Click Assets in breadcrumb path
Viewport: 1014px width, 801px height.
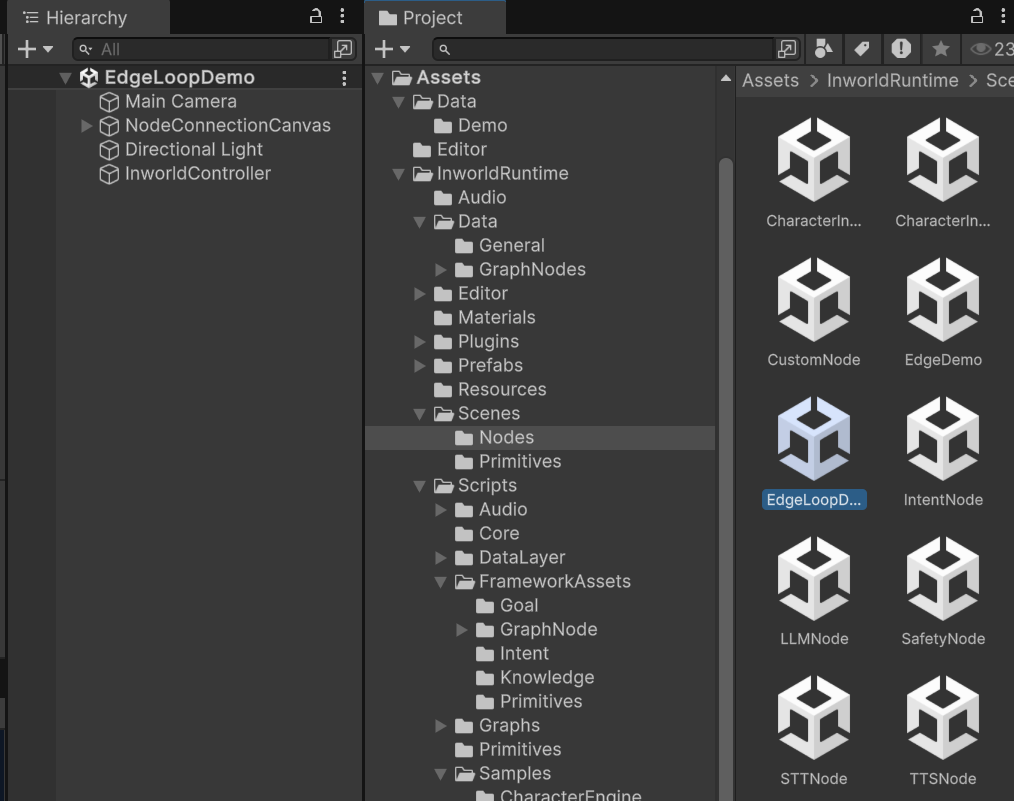[x=770, y=81]
